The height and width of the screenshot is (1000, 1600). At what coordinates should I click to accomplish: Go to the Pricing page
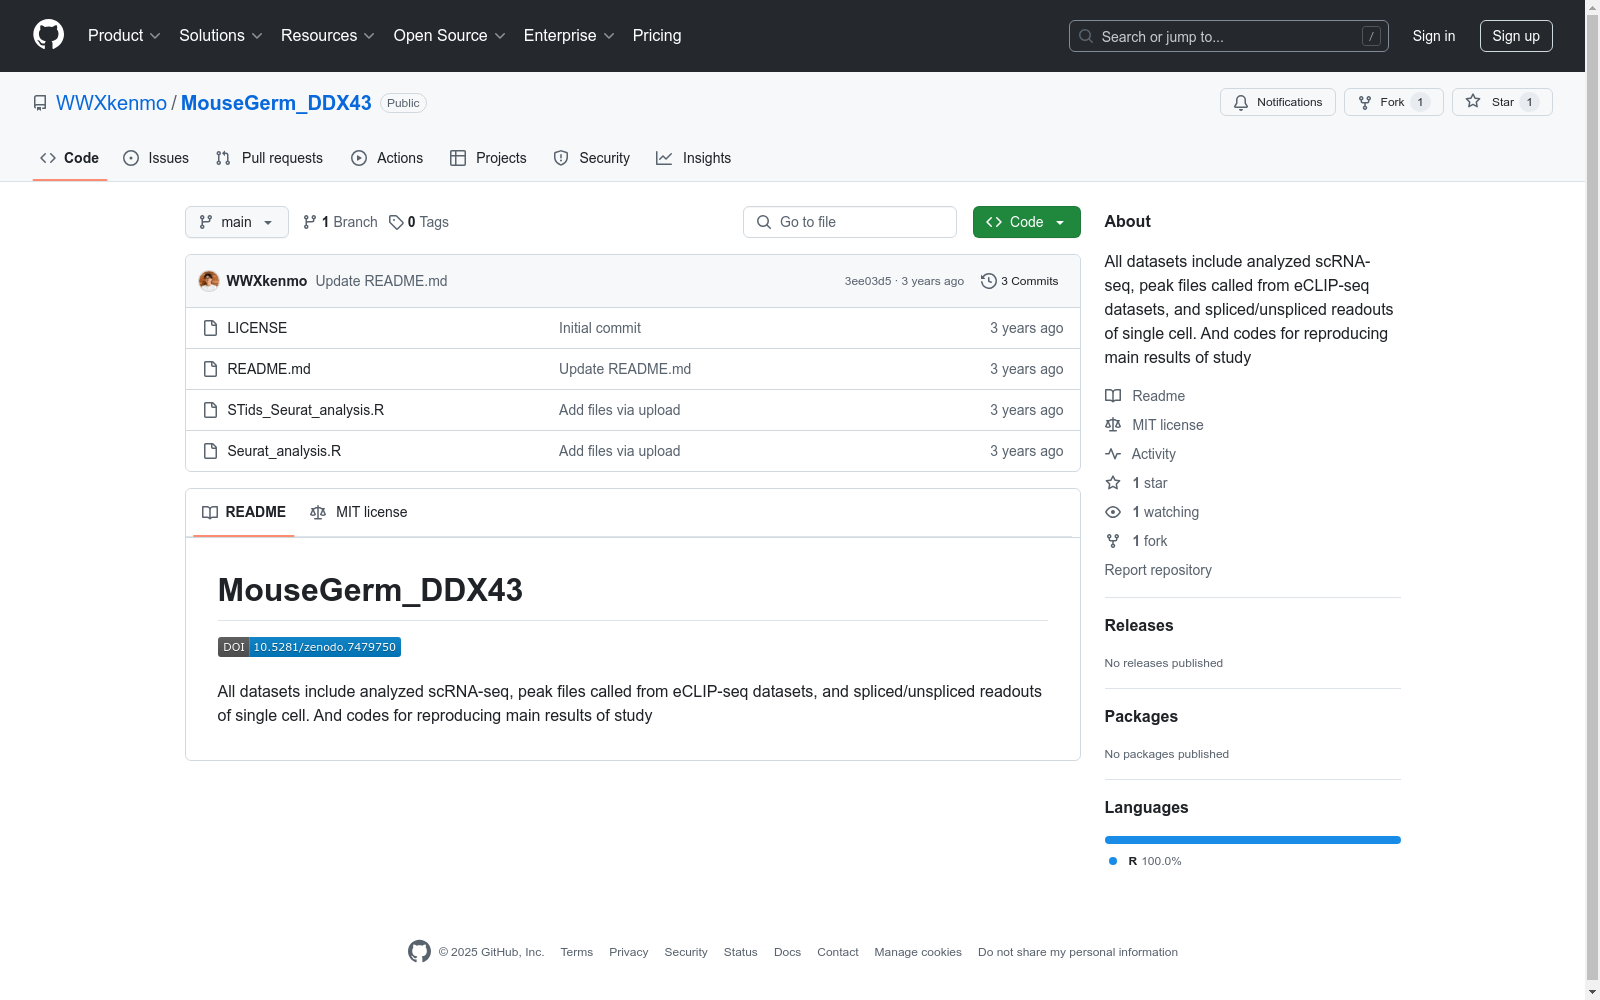coord(657,36)
